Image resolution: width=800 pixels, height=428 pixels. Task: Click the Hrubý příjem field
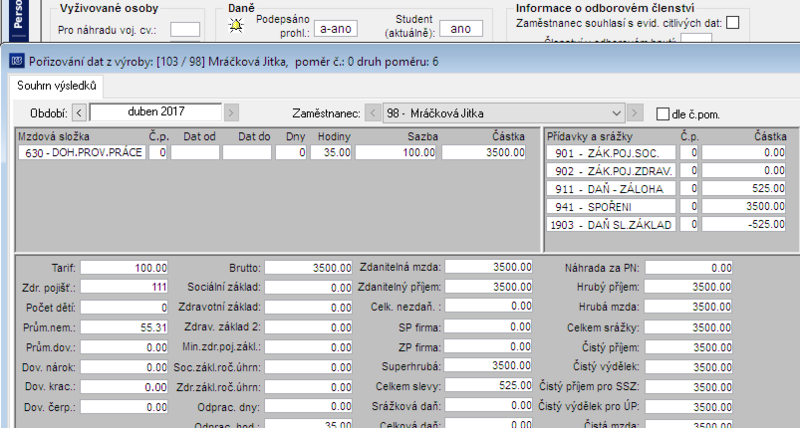coord(689,287)
